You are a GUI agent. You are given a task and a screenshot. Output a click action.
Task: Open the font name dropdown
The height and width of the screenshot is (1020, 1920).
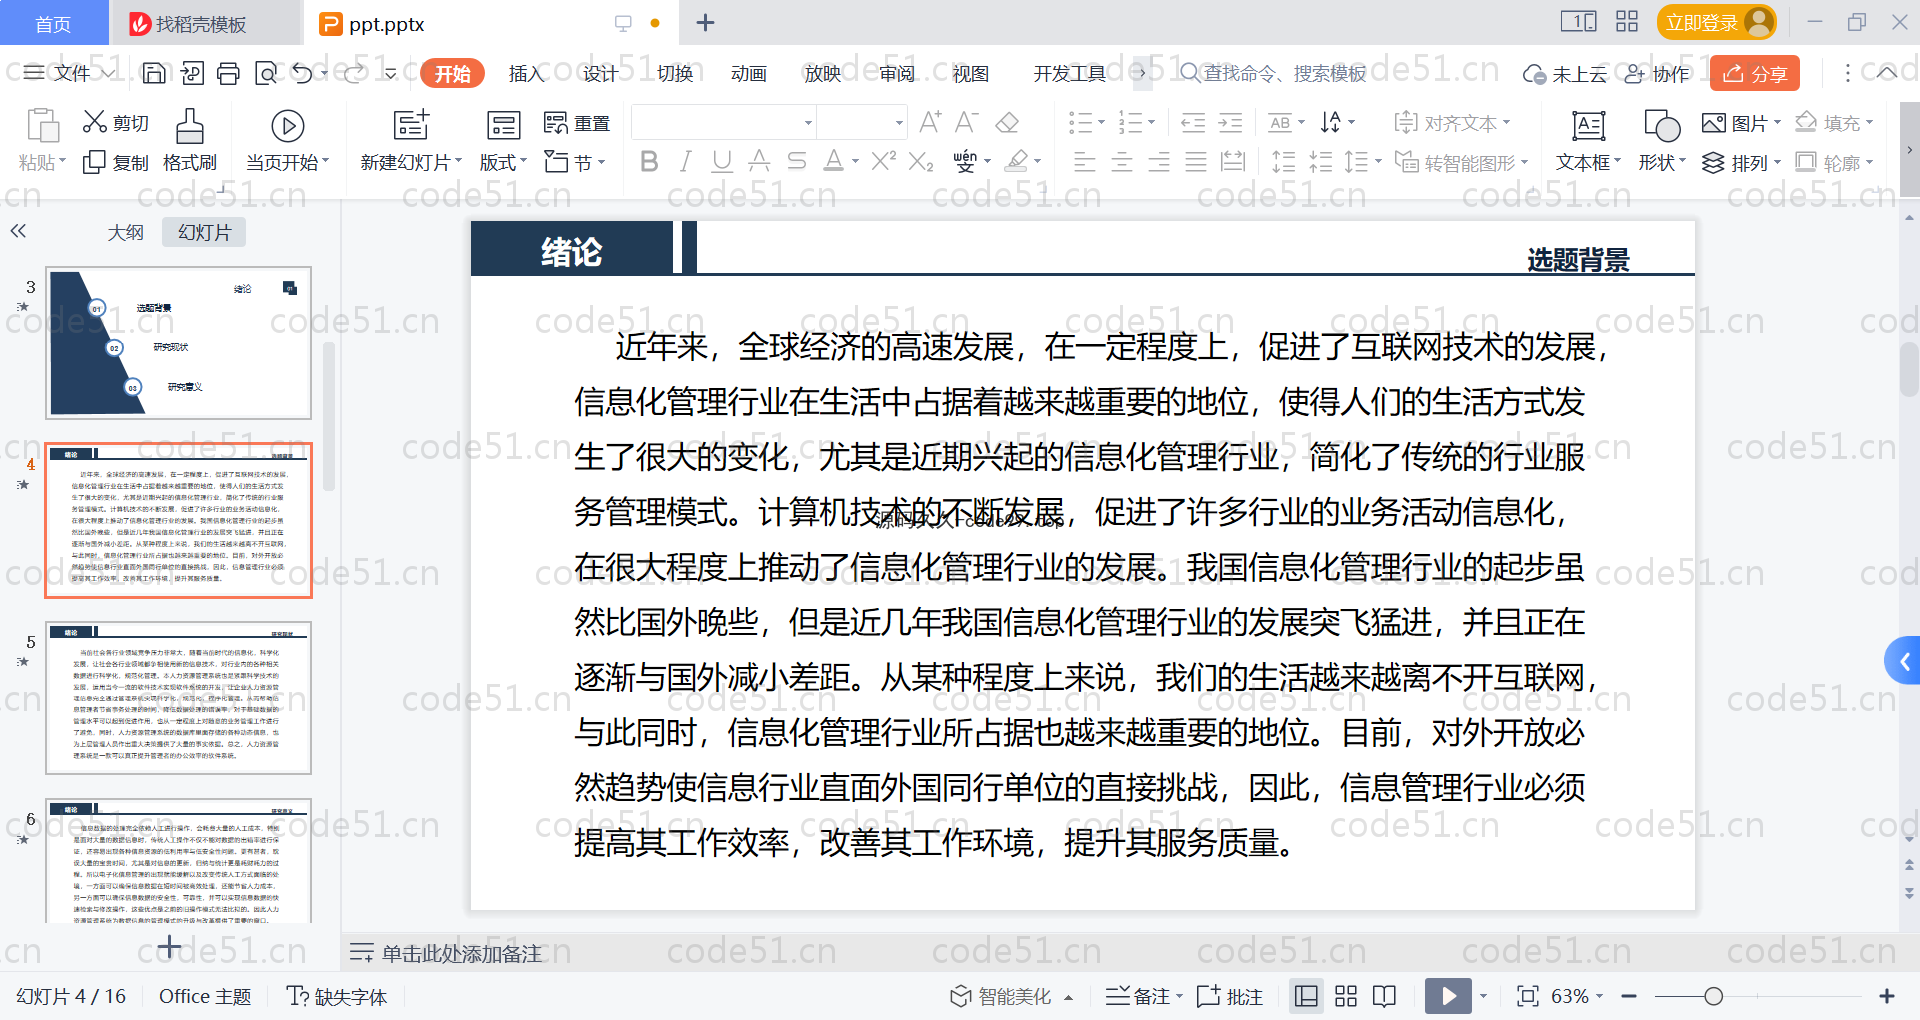808,122
